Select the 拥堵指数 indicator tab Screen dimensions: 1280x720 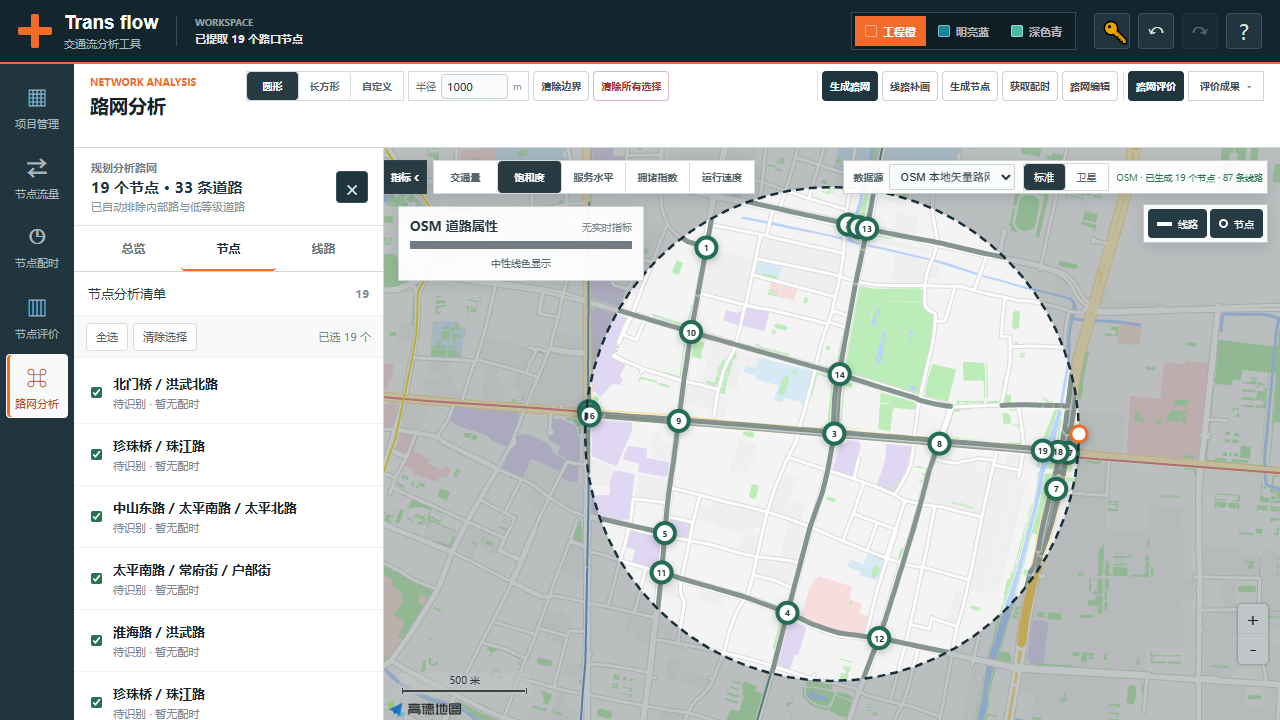tap(657, 177)
